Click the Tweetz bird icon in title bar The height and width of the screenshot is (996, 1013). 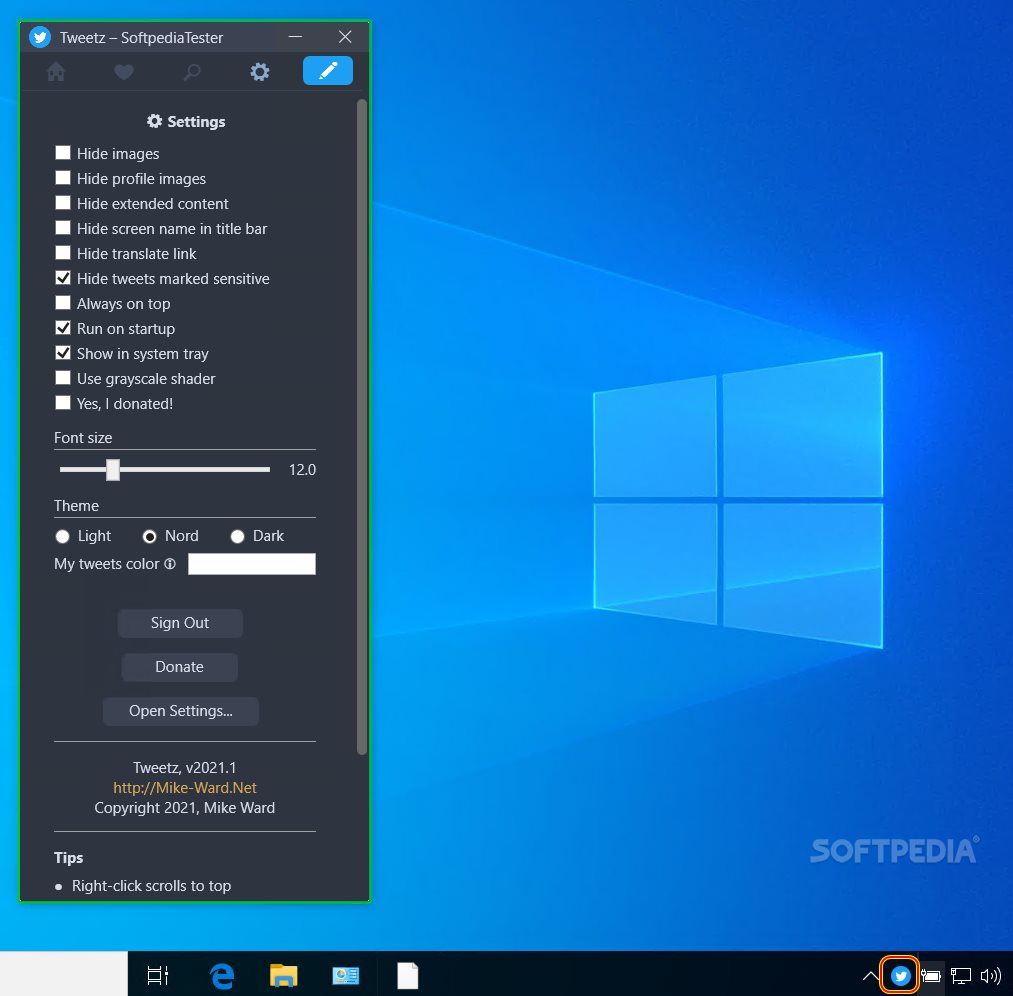[x=40, y=37]
